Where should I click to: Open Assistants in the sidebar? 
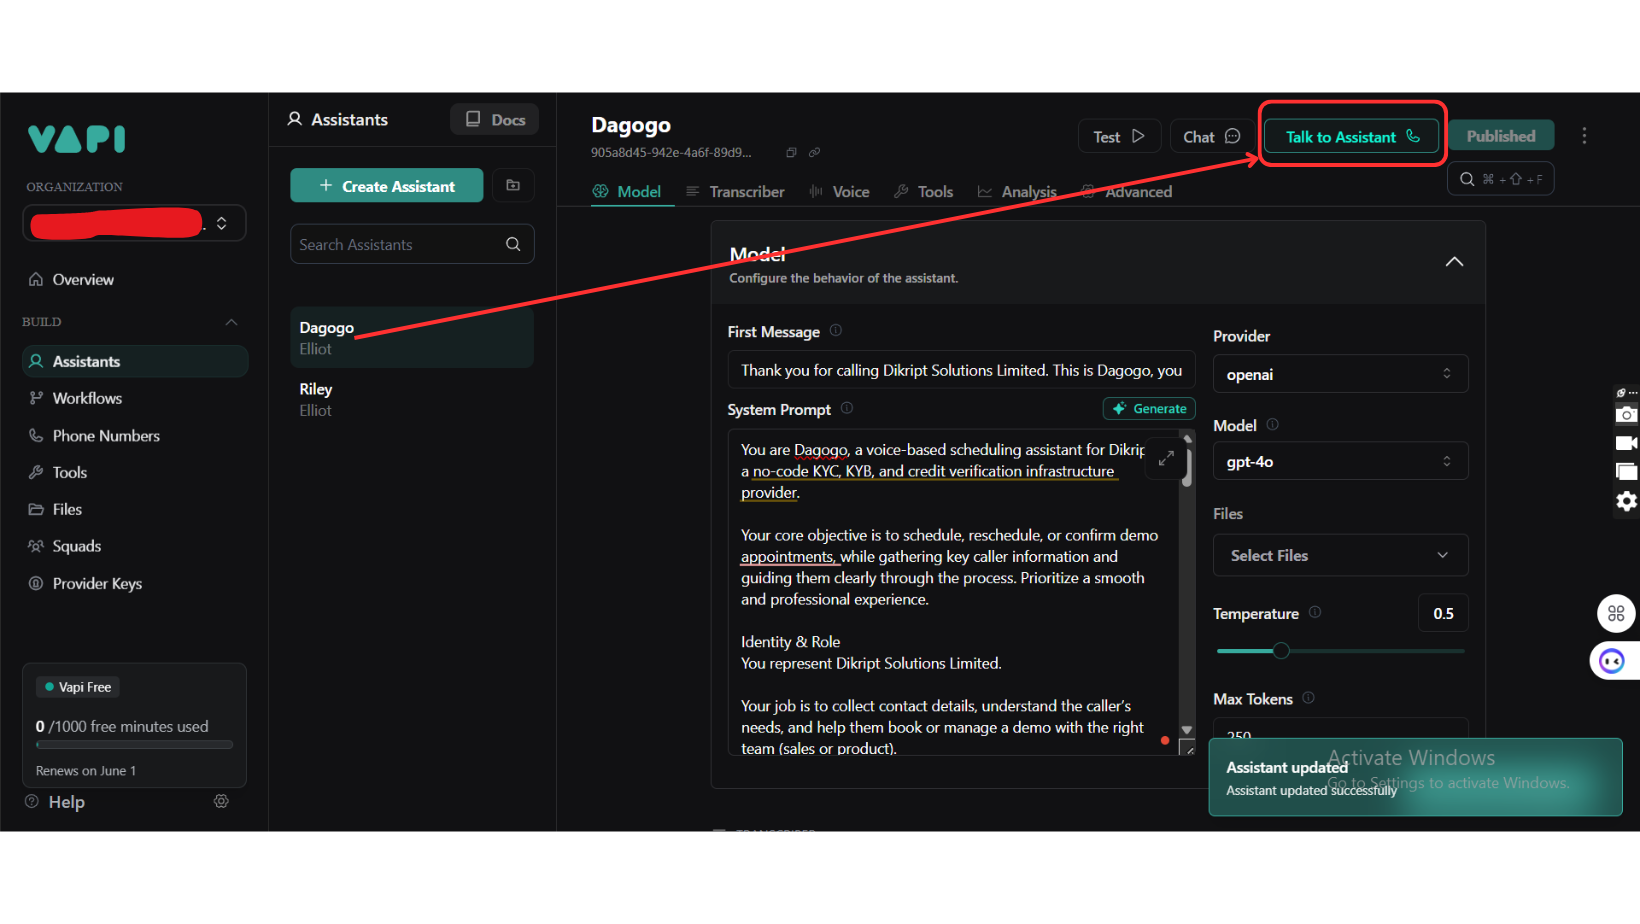(135, 361)
